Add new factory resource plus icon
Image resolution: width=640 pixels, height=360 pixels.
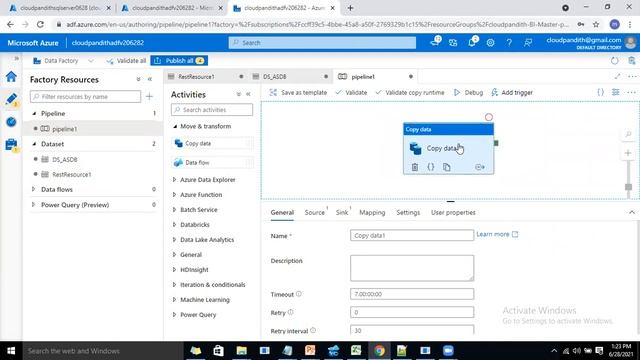[149, 97]
